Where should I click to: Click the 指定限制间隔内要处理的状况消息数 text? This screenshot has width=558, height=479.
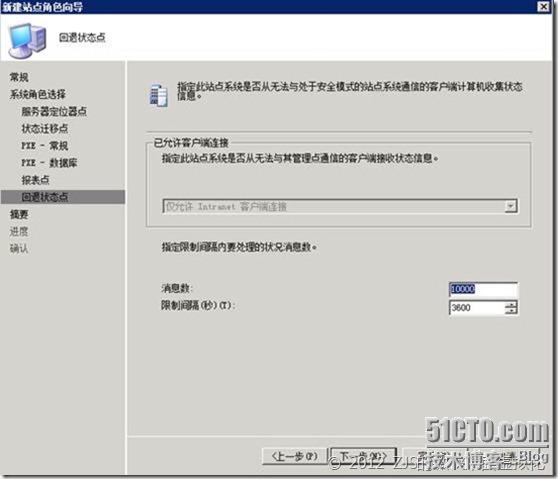coord(239,247)
